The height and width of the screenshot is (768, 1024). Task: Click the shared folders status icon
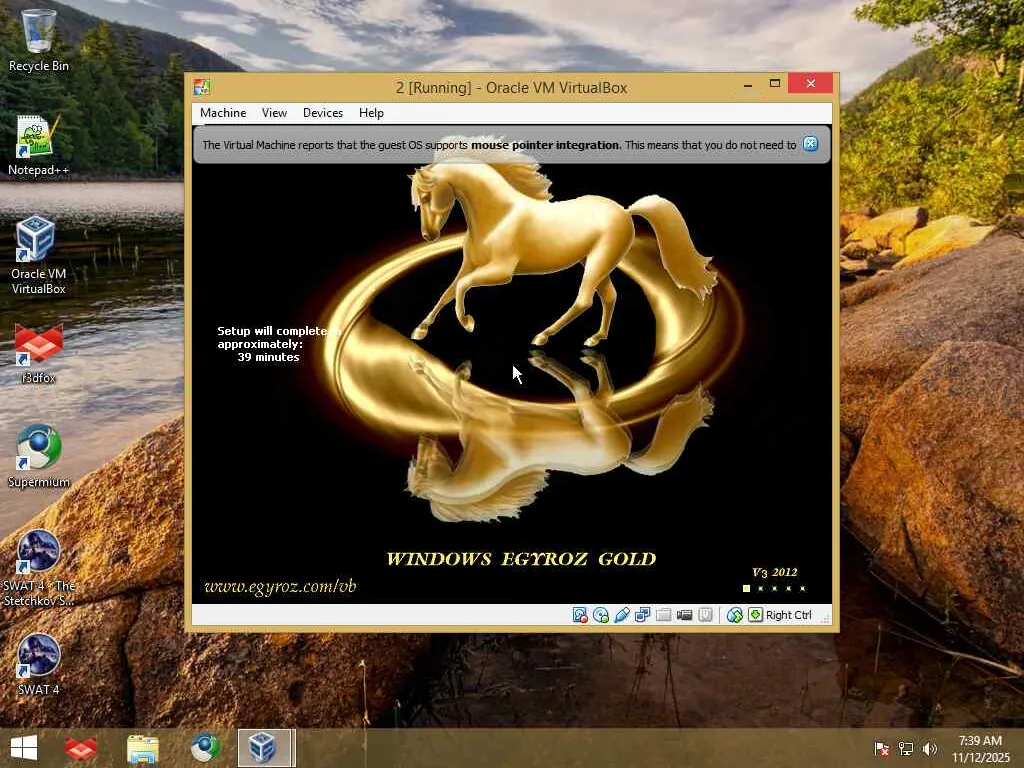[664, 615]
